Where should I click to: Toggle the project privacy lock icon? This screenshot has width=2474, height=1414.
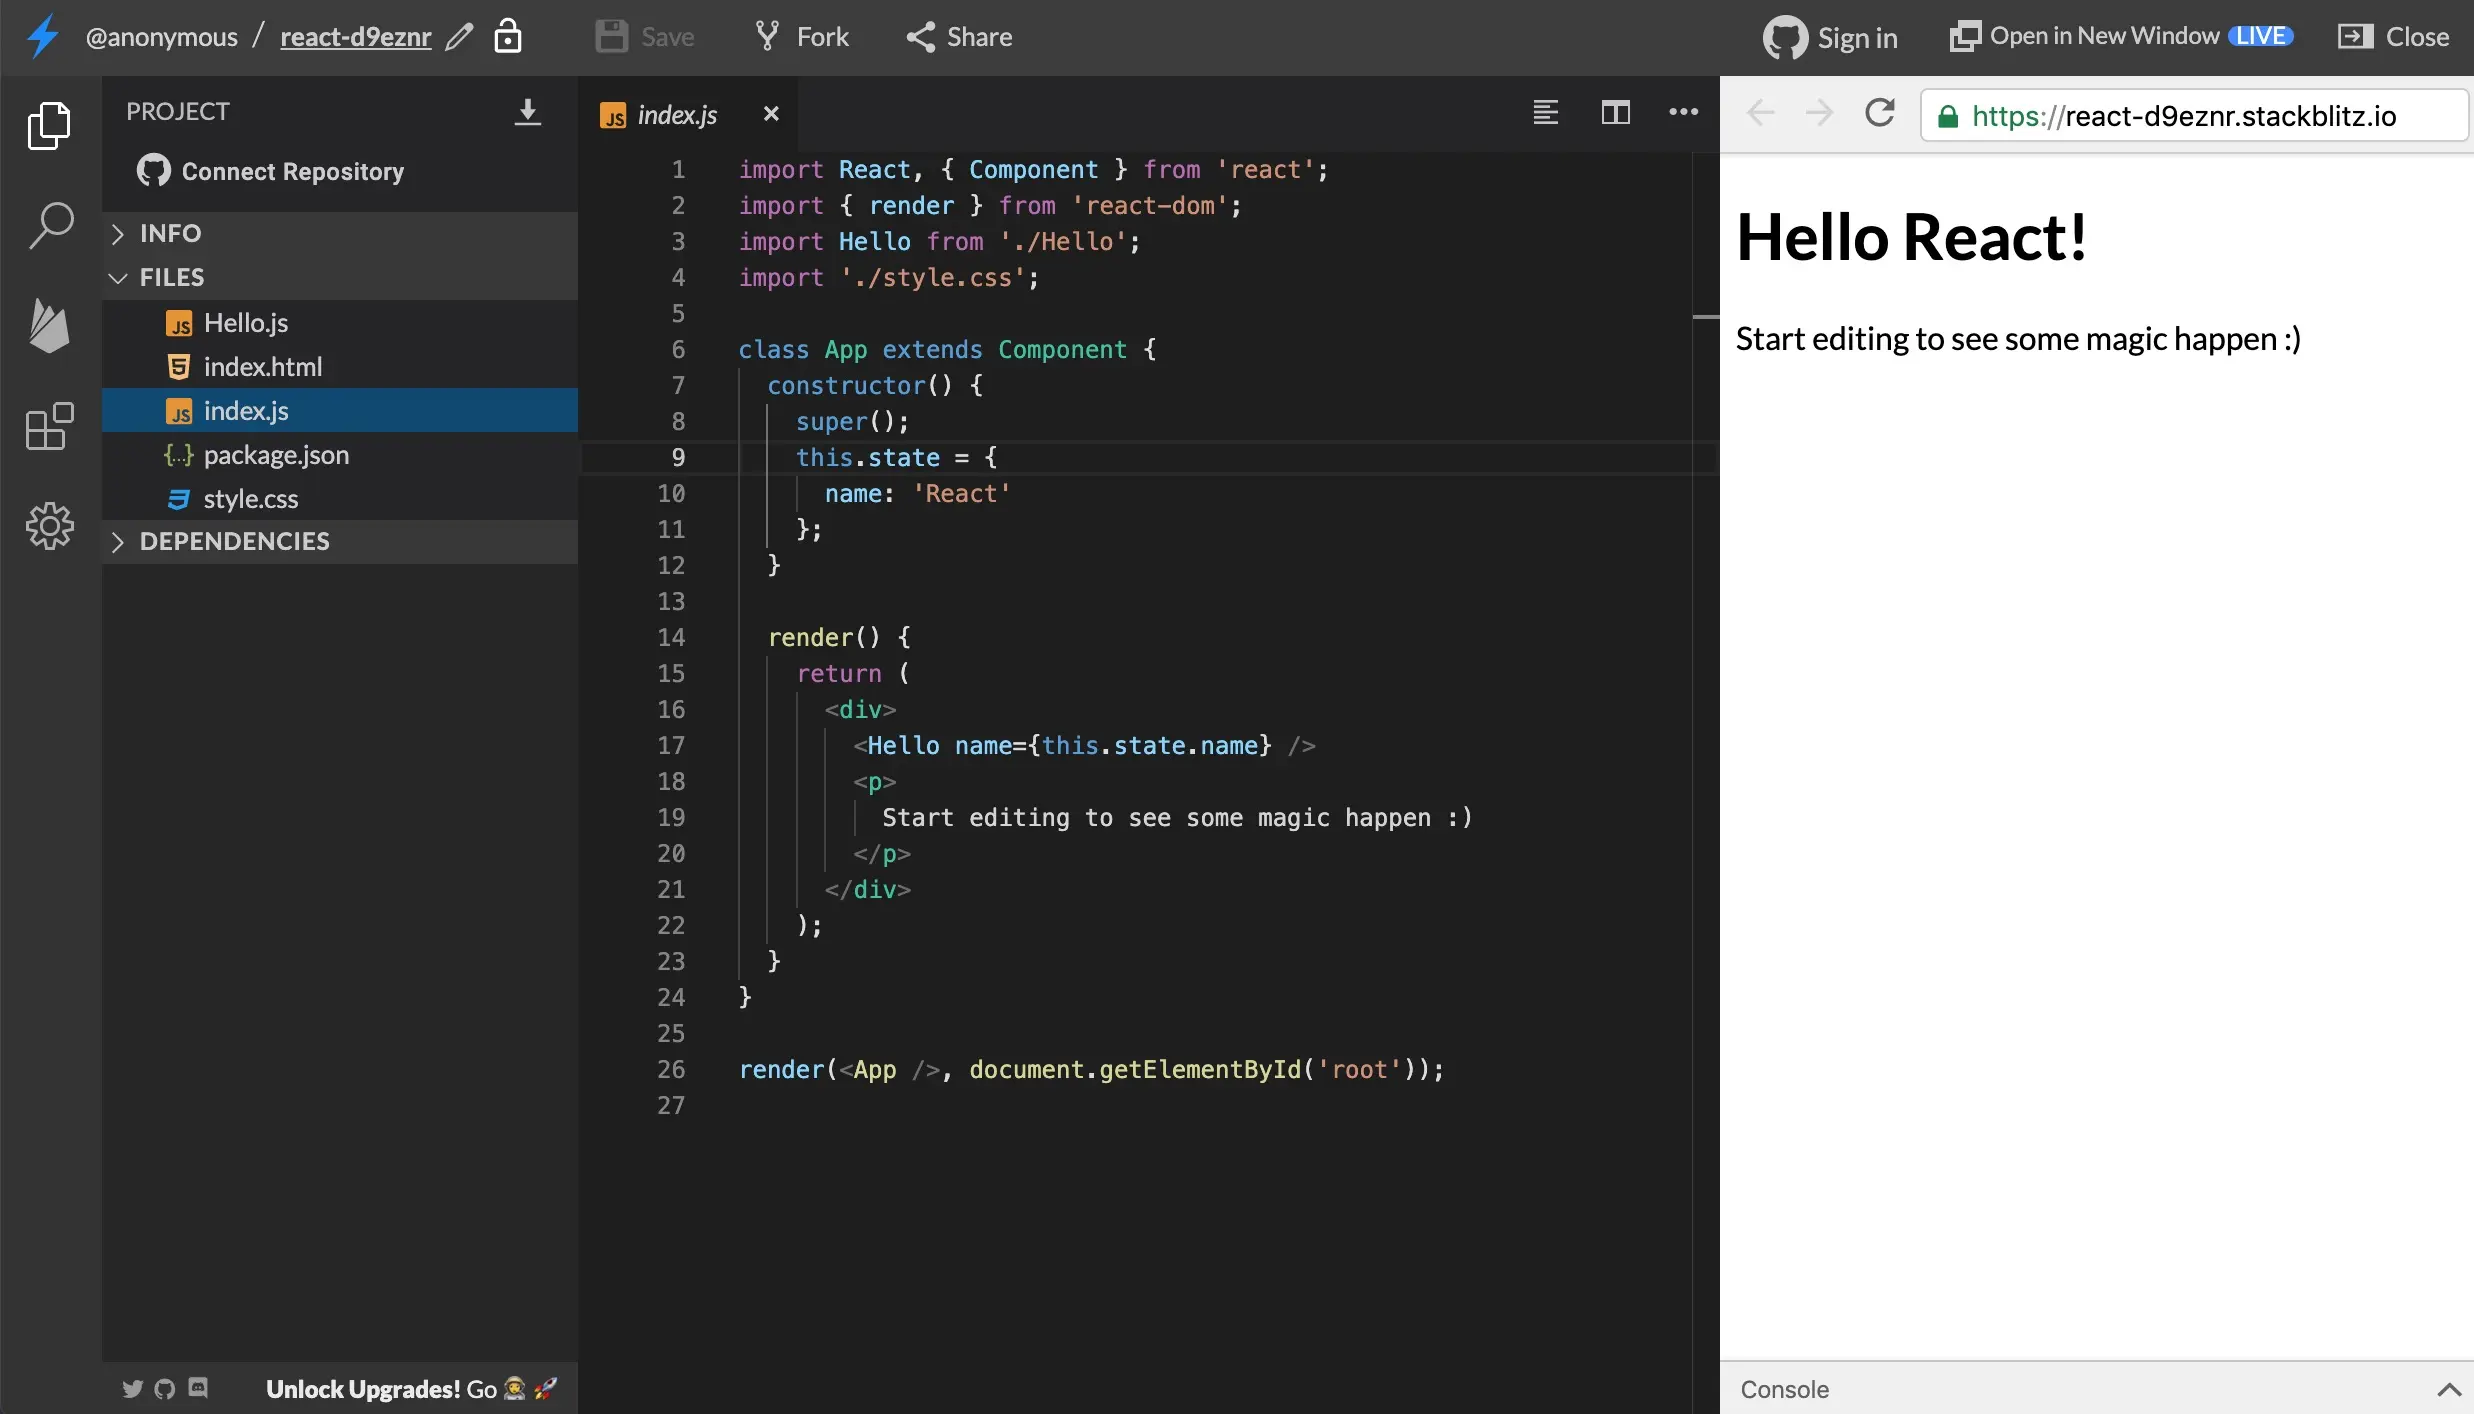508,36
